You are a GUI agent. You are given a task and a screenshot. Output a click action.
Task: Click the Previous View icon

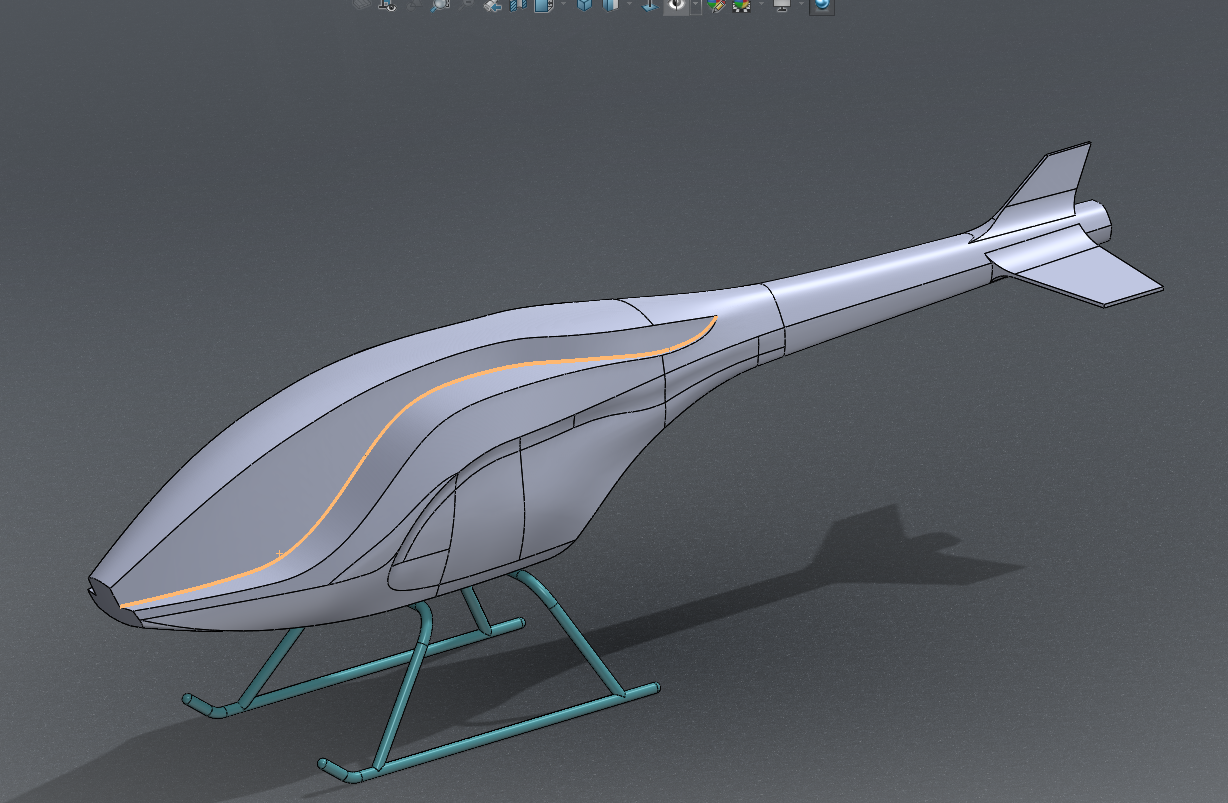click(x=492, y=5)
